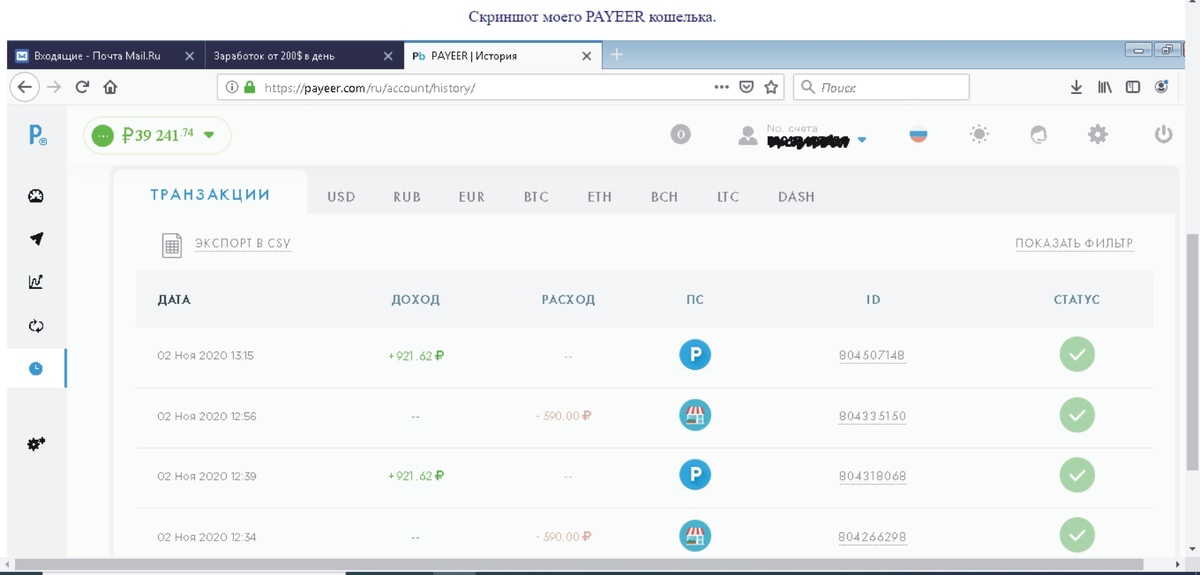Switch to the BCH tab
This screenshot has height=575, width=1200.
click(664, 197)
